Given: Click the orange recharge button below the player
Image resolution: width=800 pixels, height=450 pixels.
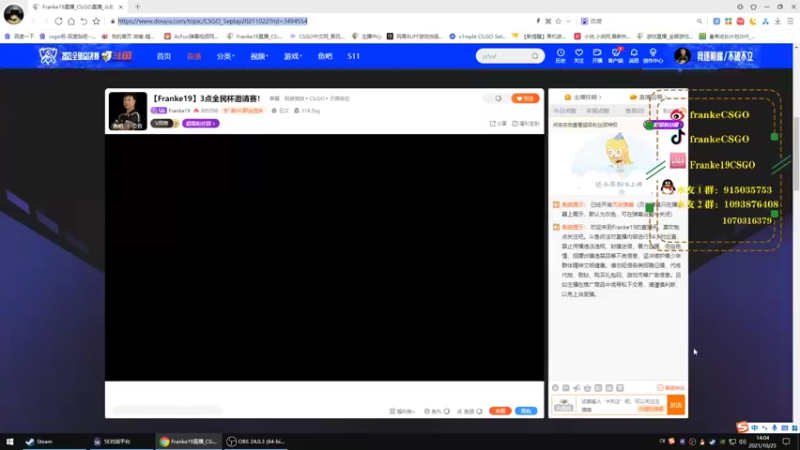Looking at the screenshot, I should click(x=500, y=411).
